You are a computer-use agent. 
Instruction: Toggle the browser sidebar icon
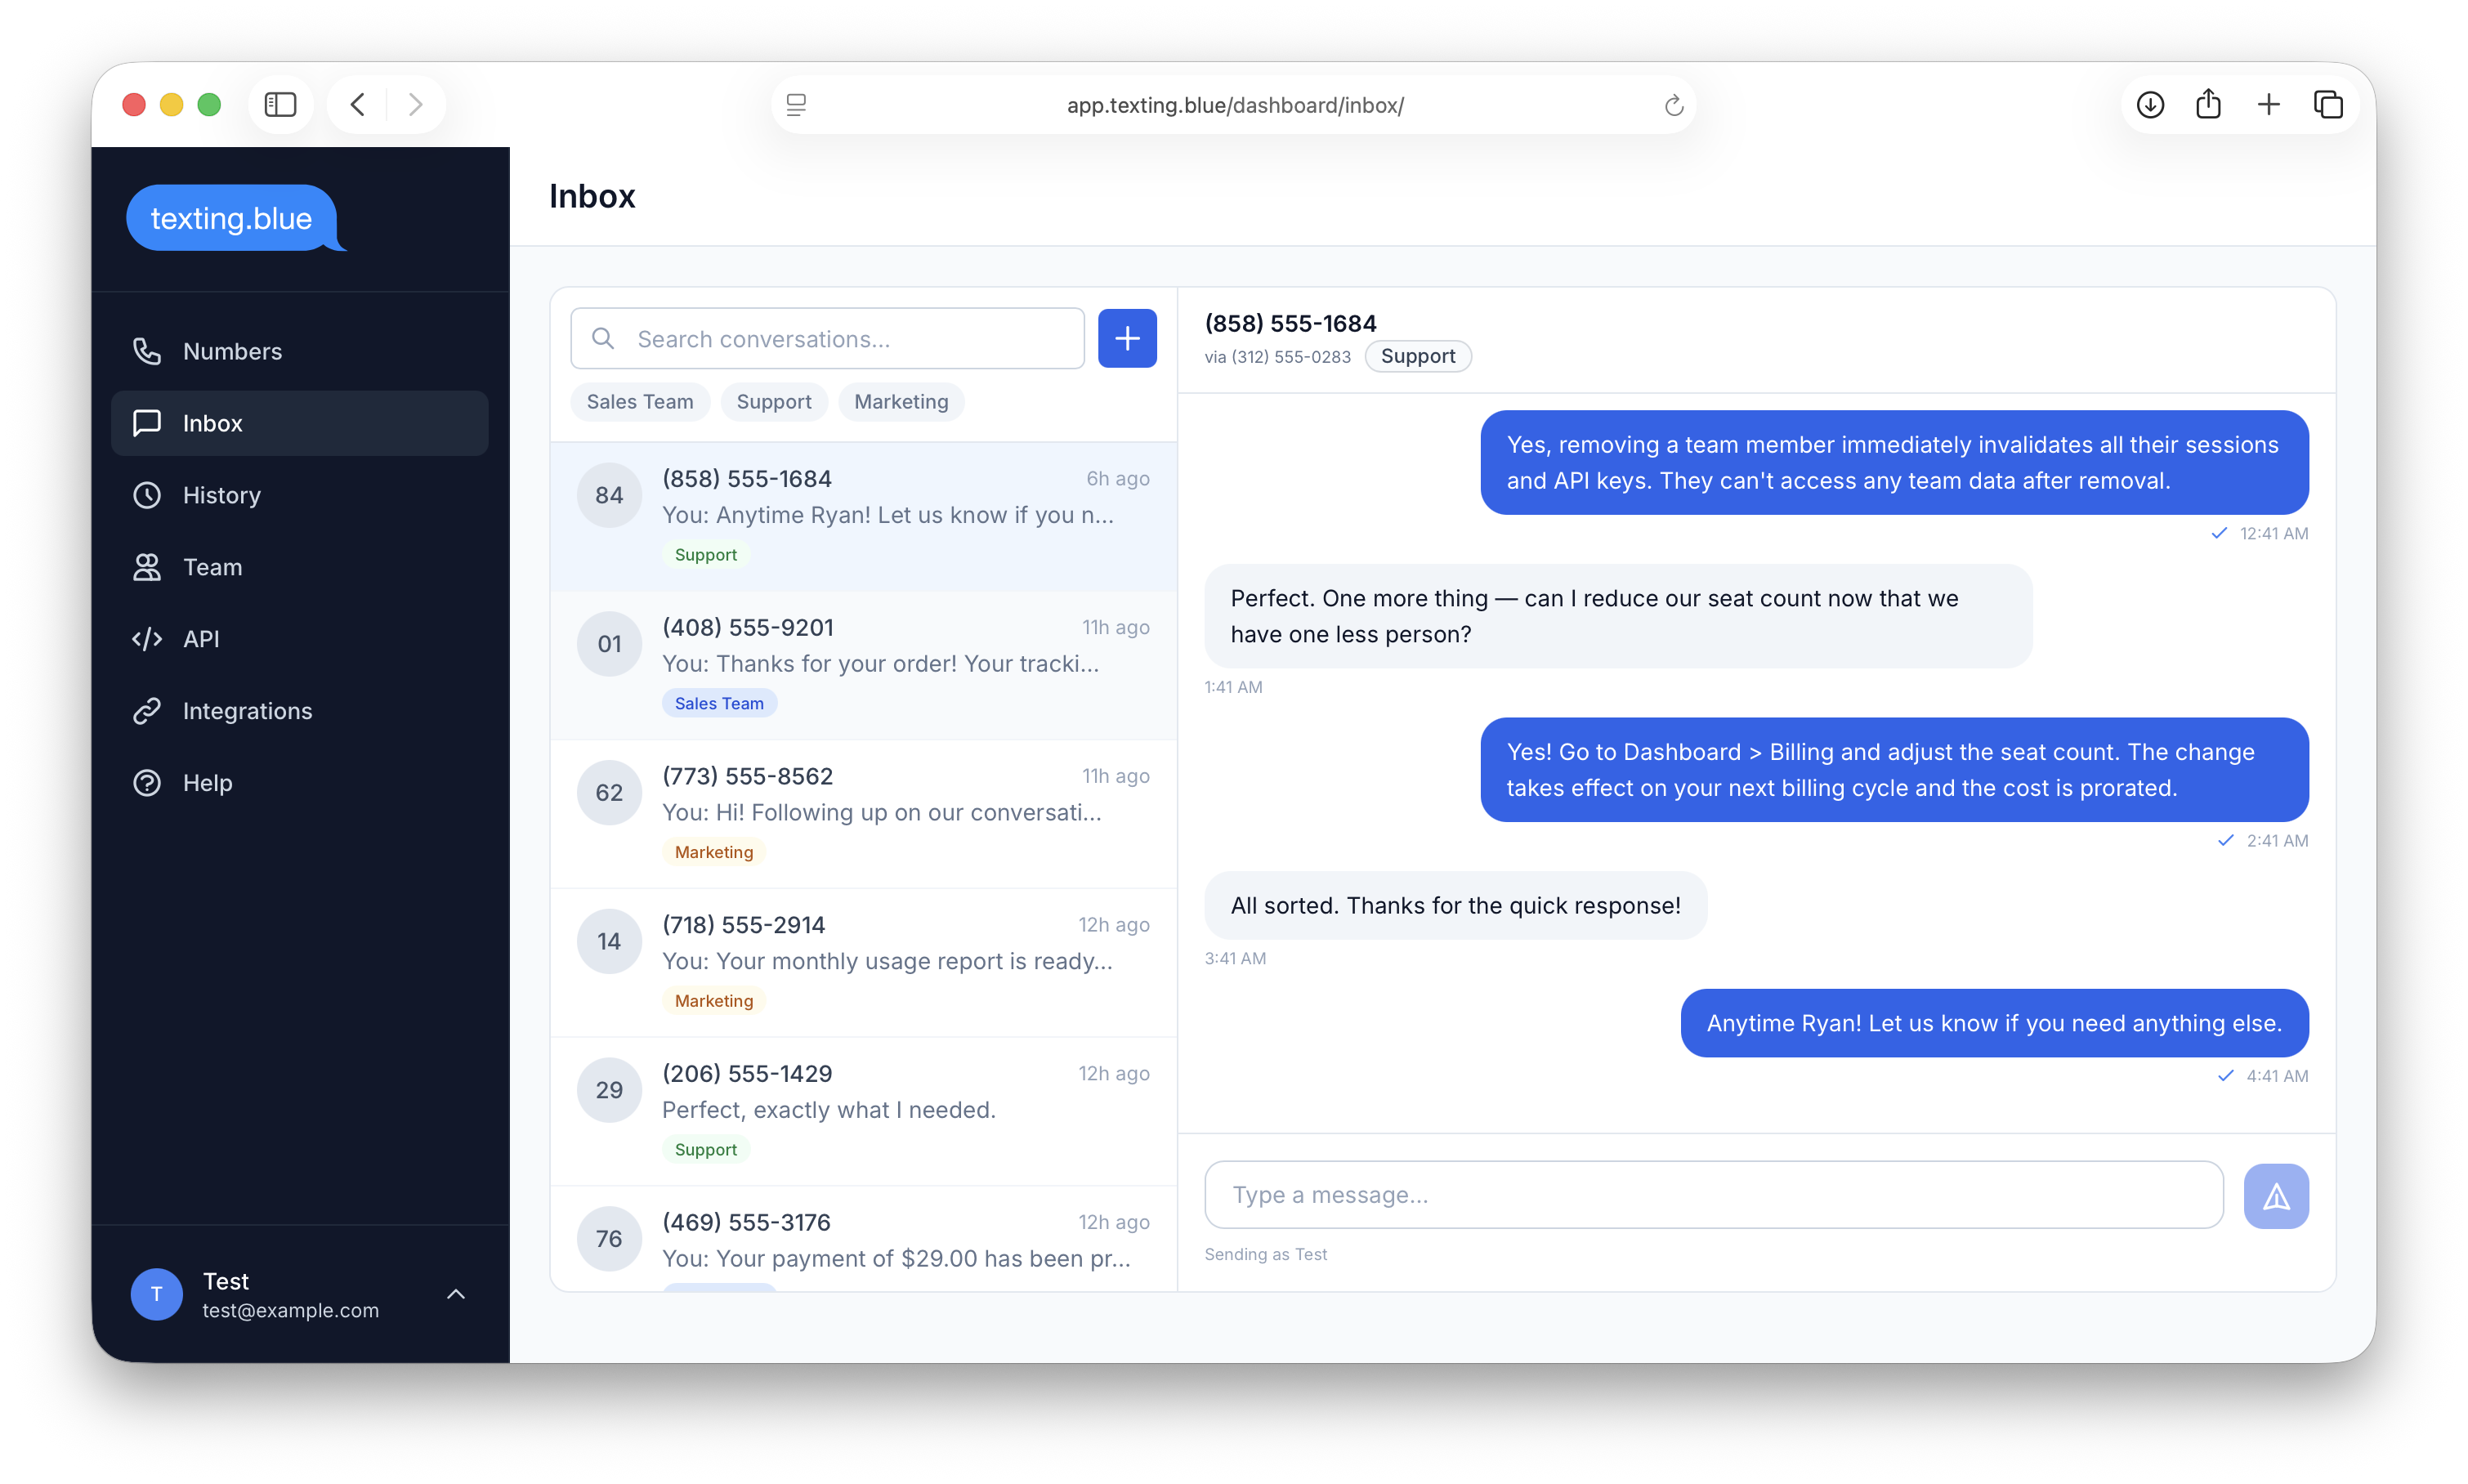(280, 104)
